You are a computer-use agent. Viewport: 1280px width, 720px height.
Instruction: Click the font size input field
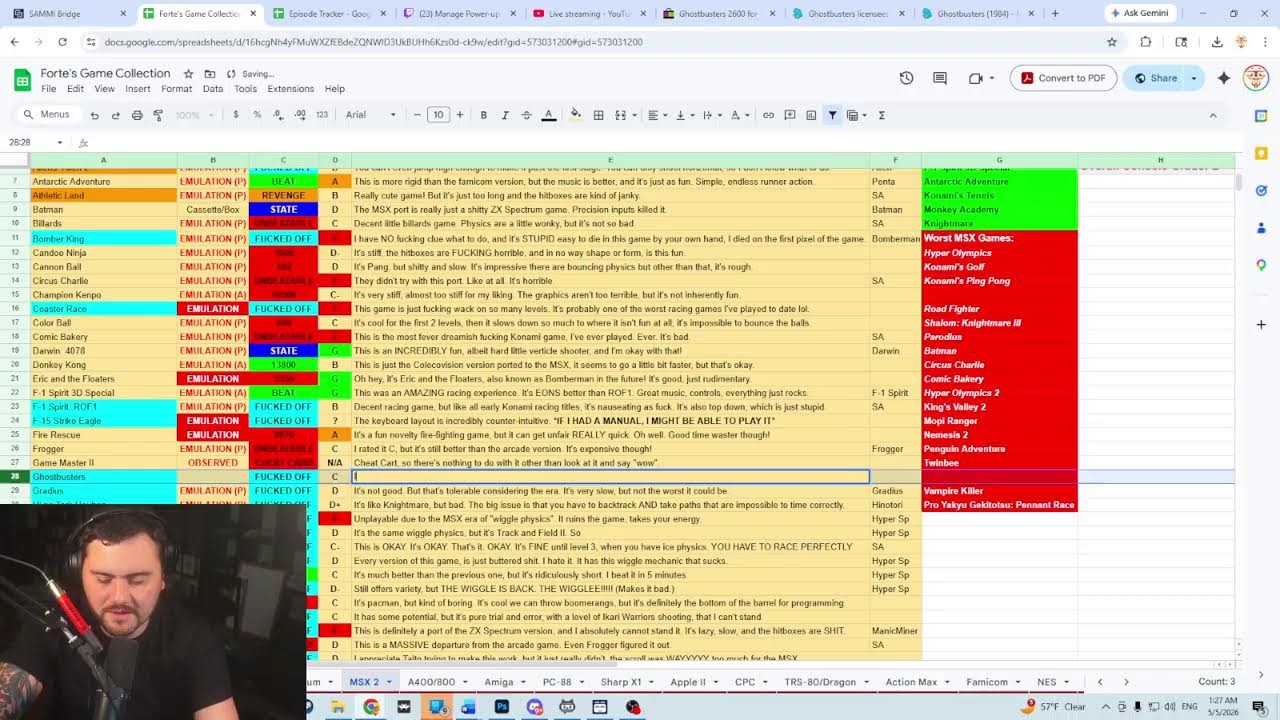(438, 115)
